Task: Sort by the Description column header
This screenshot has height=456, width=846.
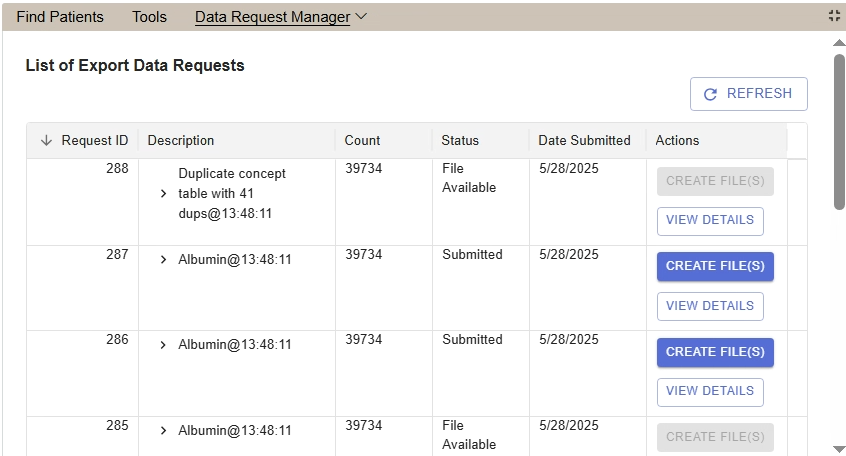Action: tap(181, 141)
